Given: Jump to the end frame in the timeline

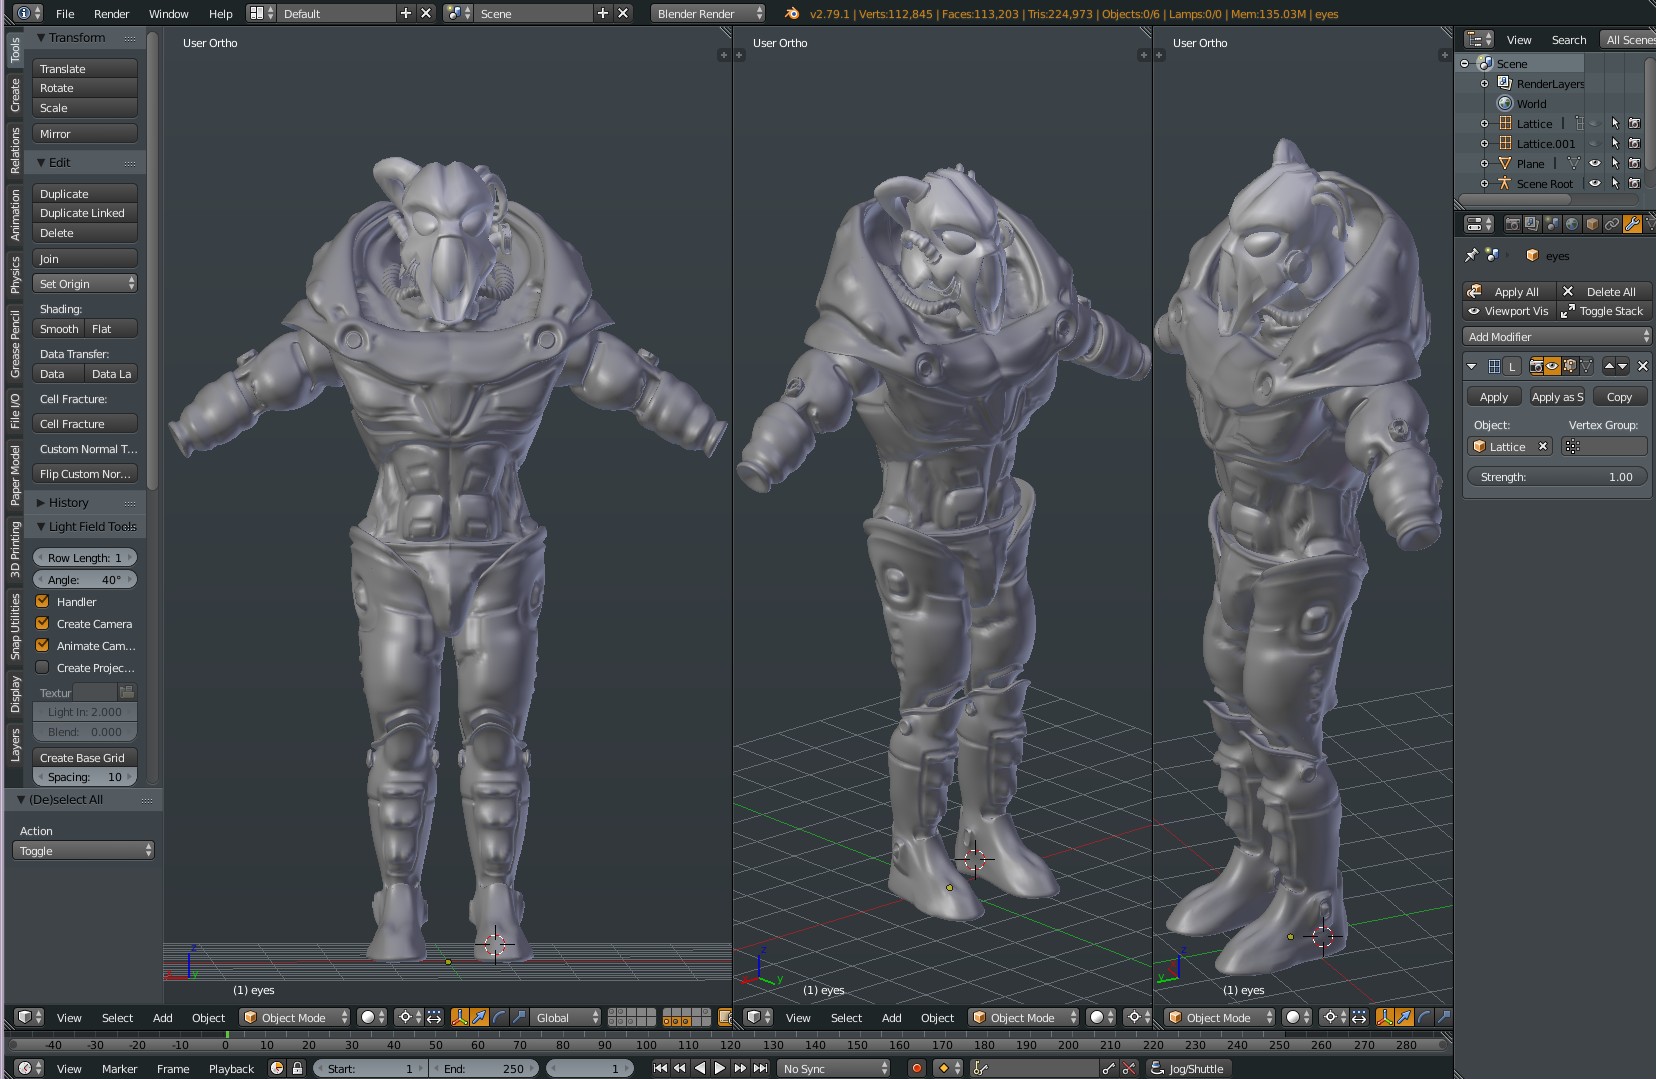Looking at the screenshot, I should [x=760, y=1068].
